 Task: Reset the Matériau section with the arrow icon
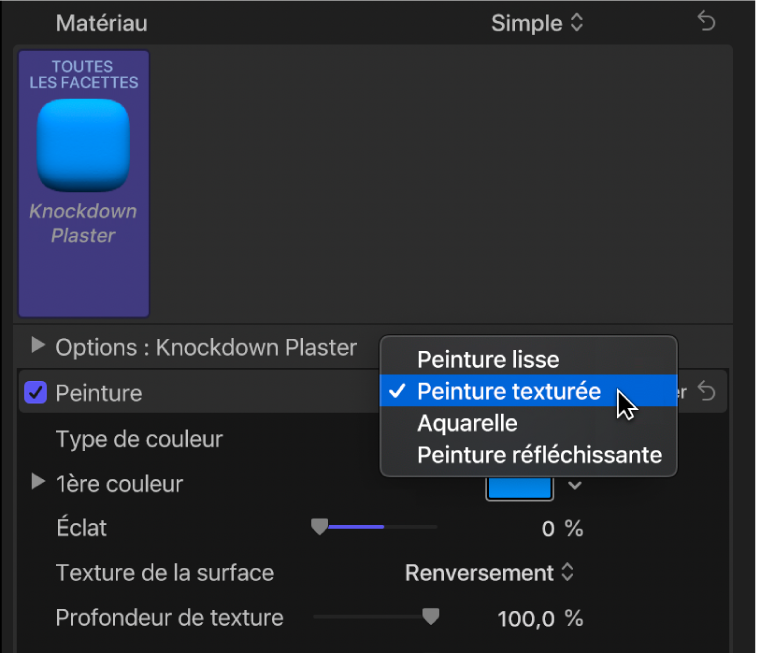(x=707, y=23)
